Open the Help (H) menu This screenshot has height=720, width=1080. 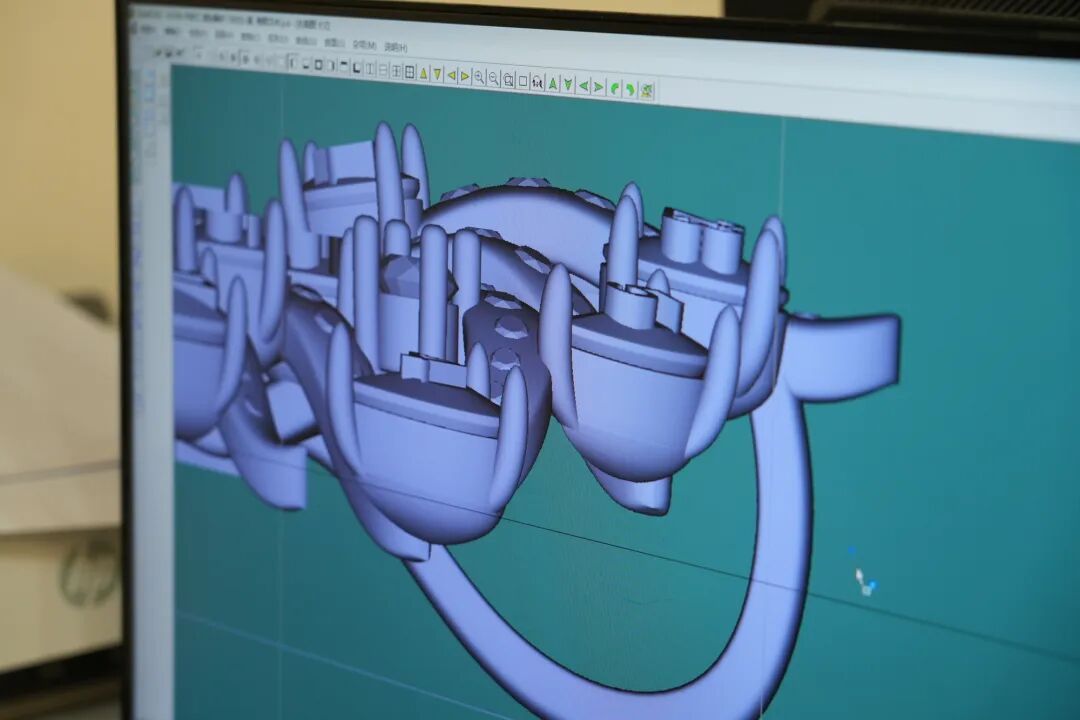point(395,47)
